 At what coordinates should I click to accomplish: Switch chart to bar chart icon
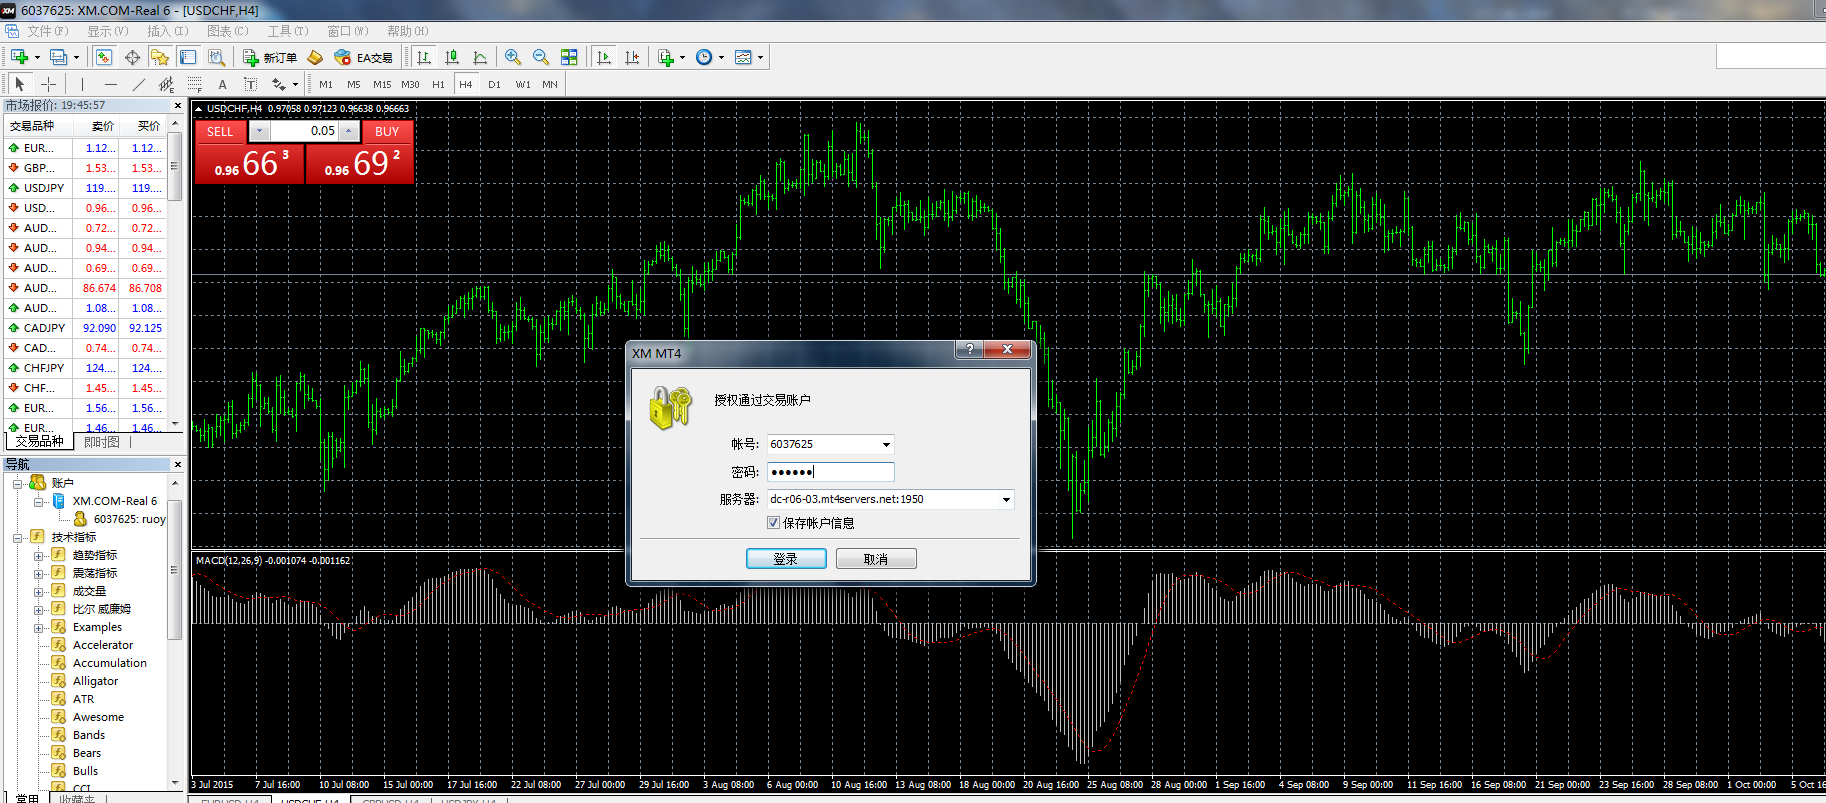click(x=424, y=57)
